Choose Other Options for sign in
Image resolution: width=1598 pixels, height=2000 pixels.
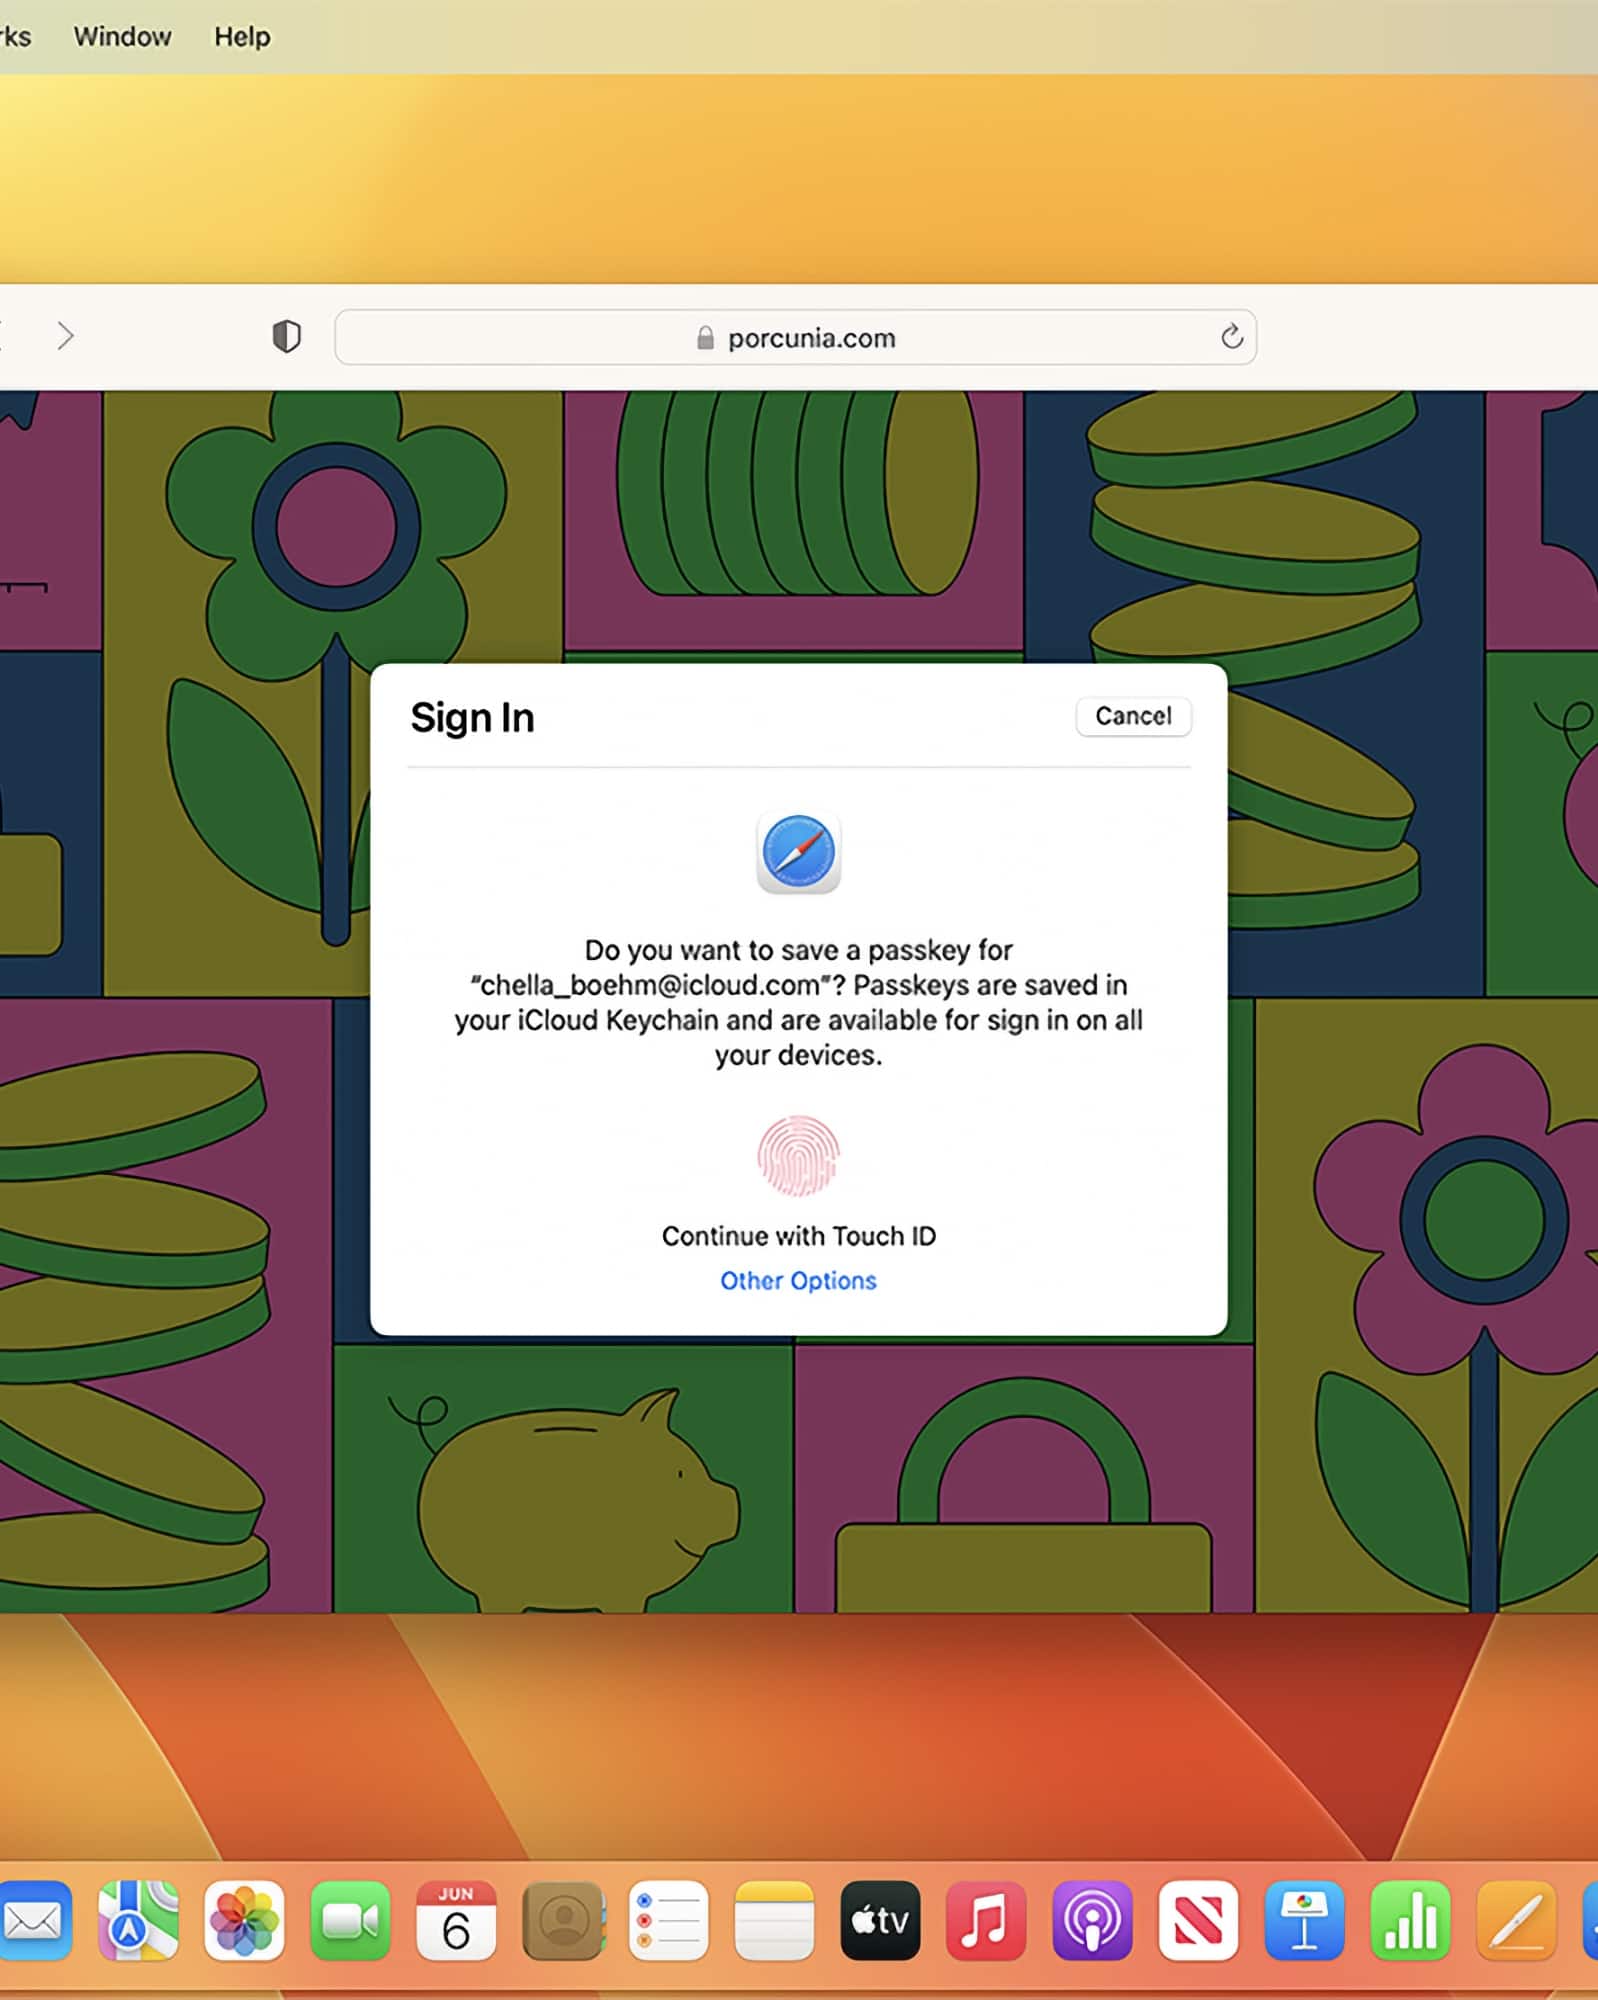[x=798, y=1281]
